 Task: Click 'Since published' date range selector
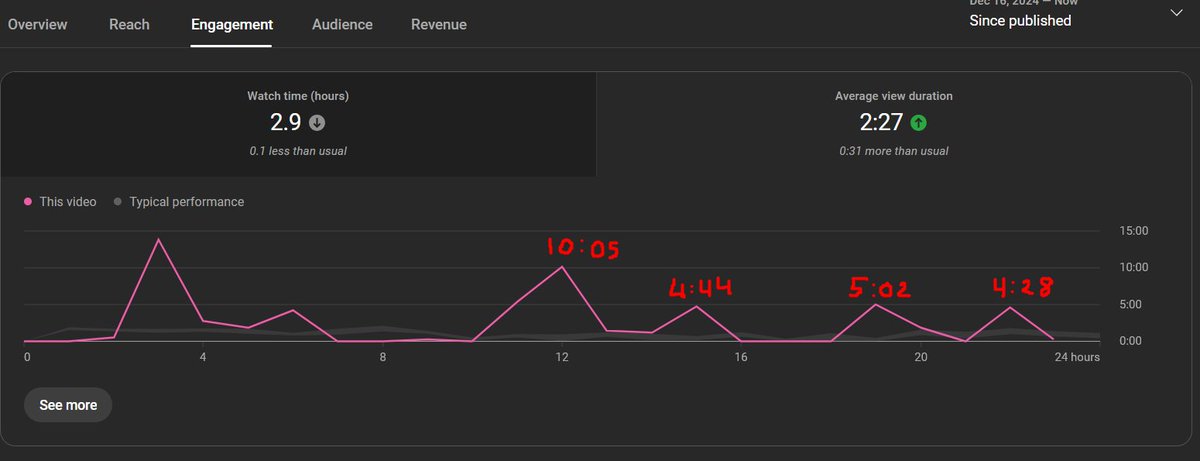point(1020,20)
